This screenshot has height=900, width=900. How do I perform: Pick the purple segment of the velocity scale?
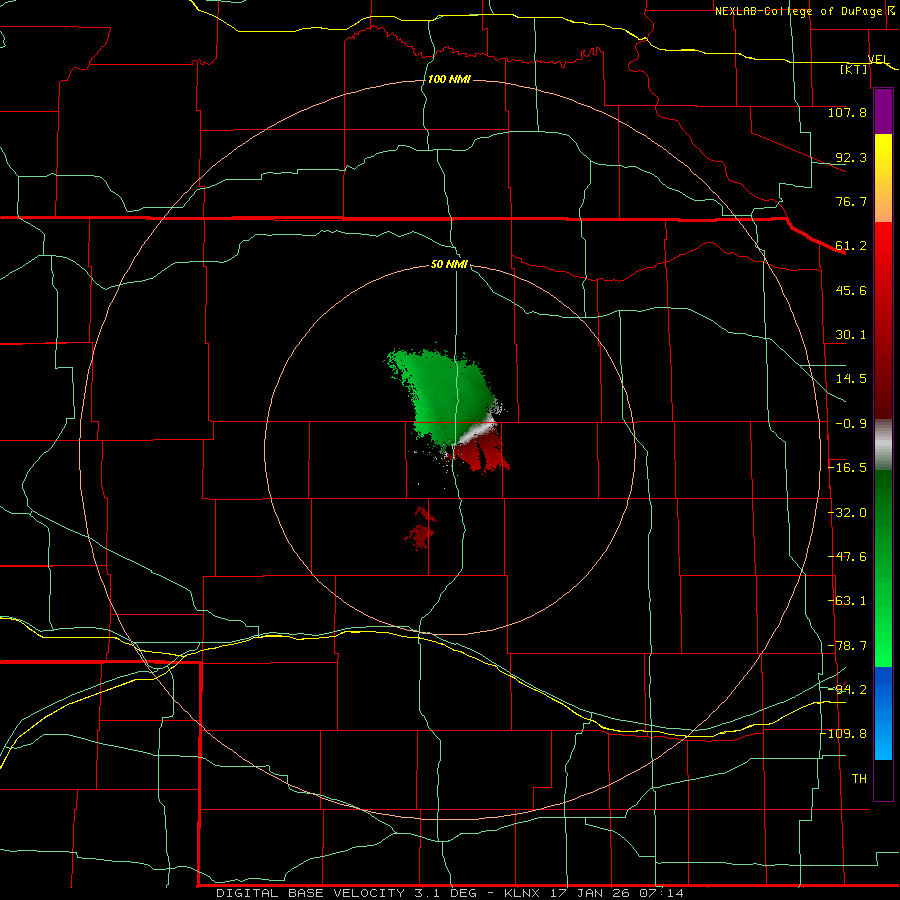pyautogui.click(x=883, y=111)
